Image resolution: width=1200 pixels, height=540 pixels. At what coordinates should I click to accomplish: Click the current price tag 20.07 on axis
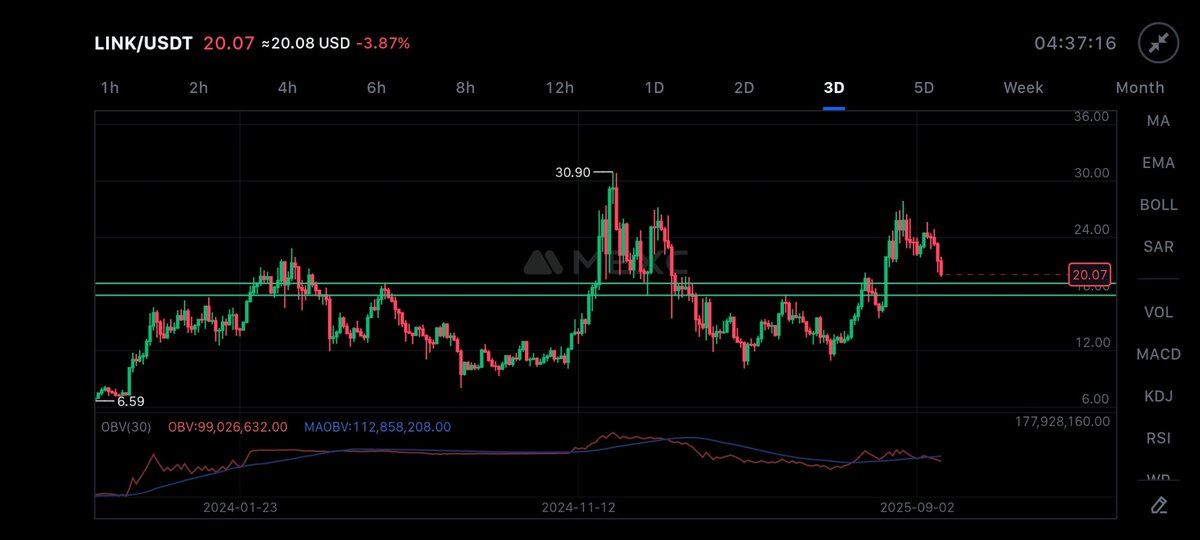1088,274
